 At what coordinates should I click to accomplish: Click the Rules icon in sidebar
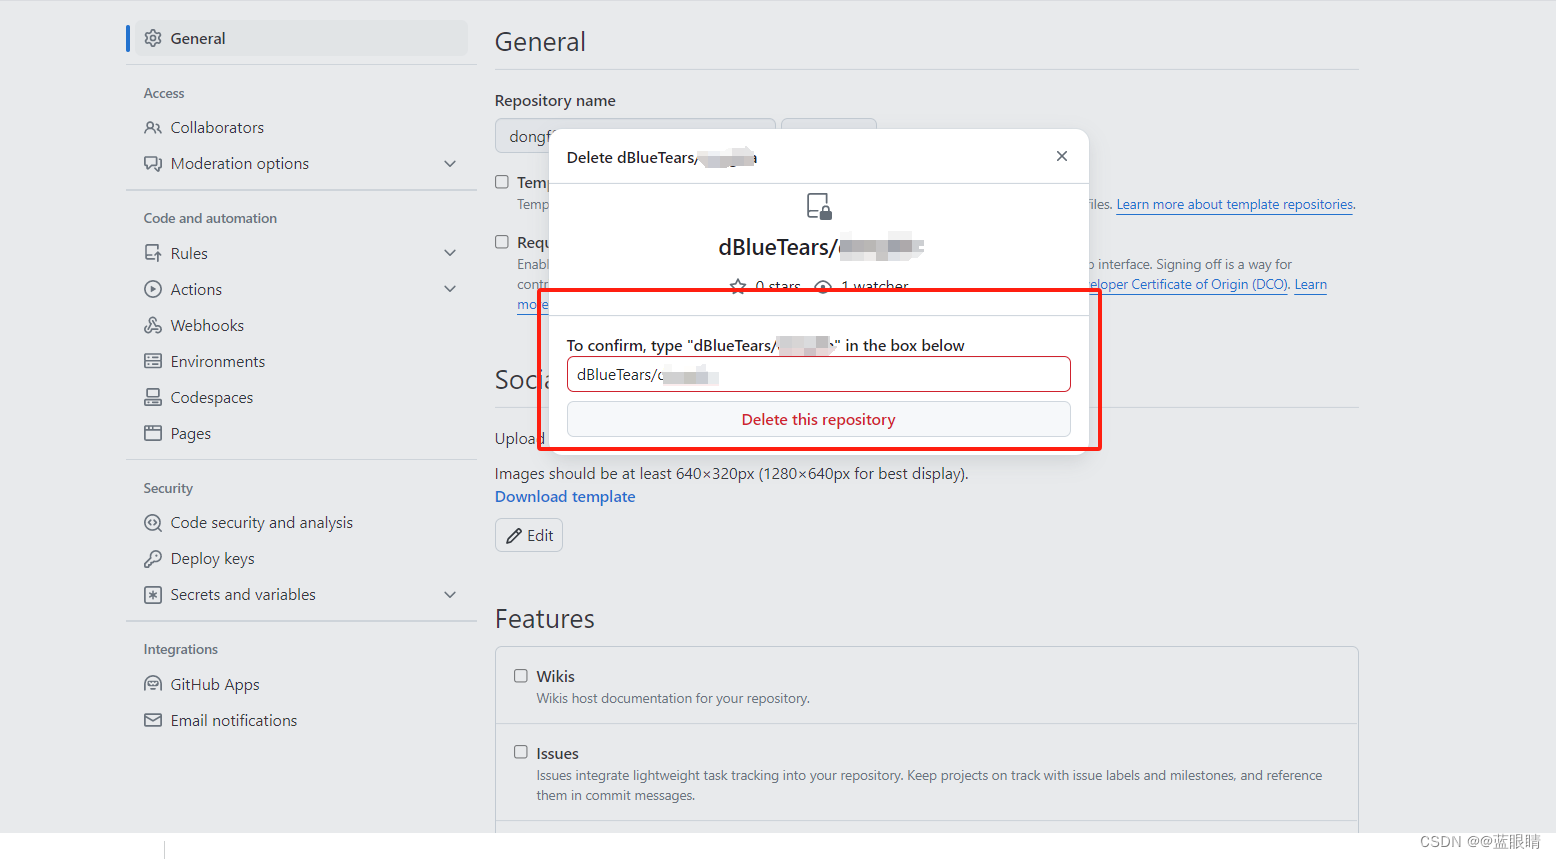(153, 253)
